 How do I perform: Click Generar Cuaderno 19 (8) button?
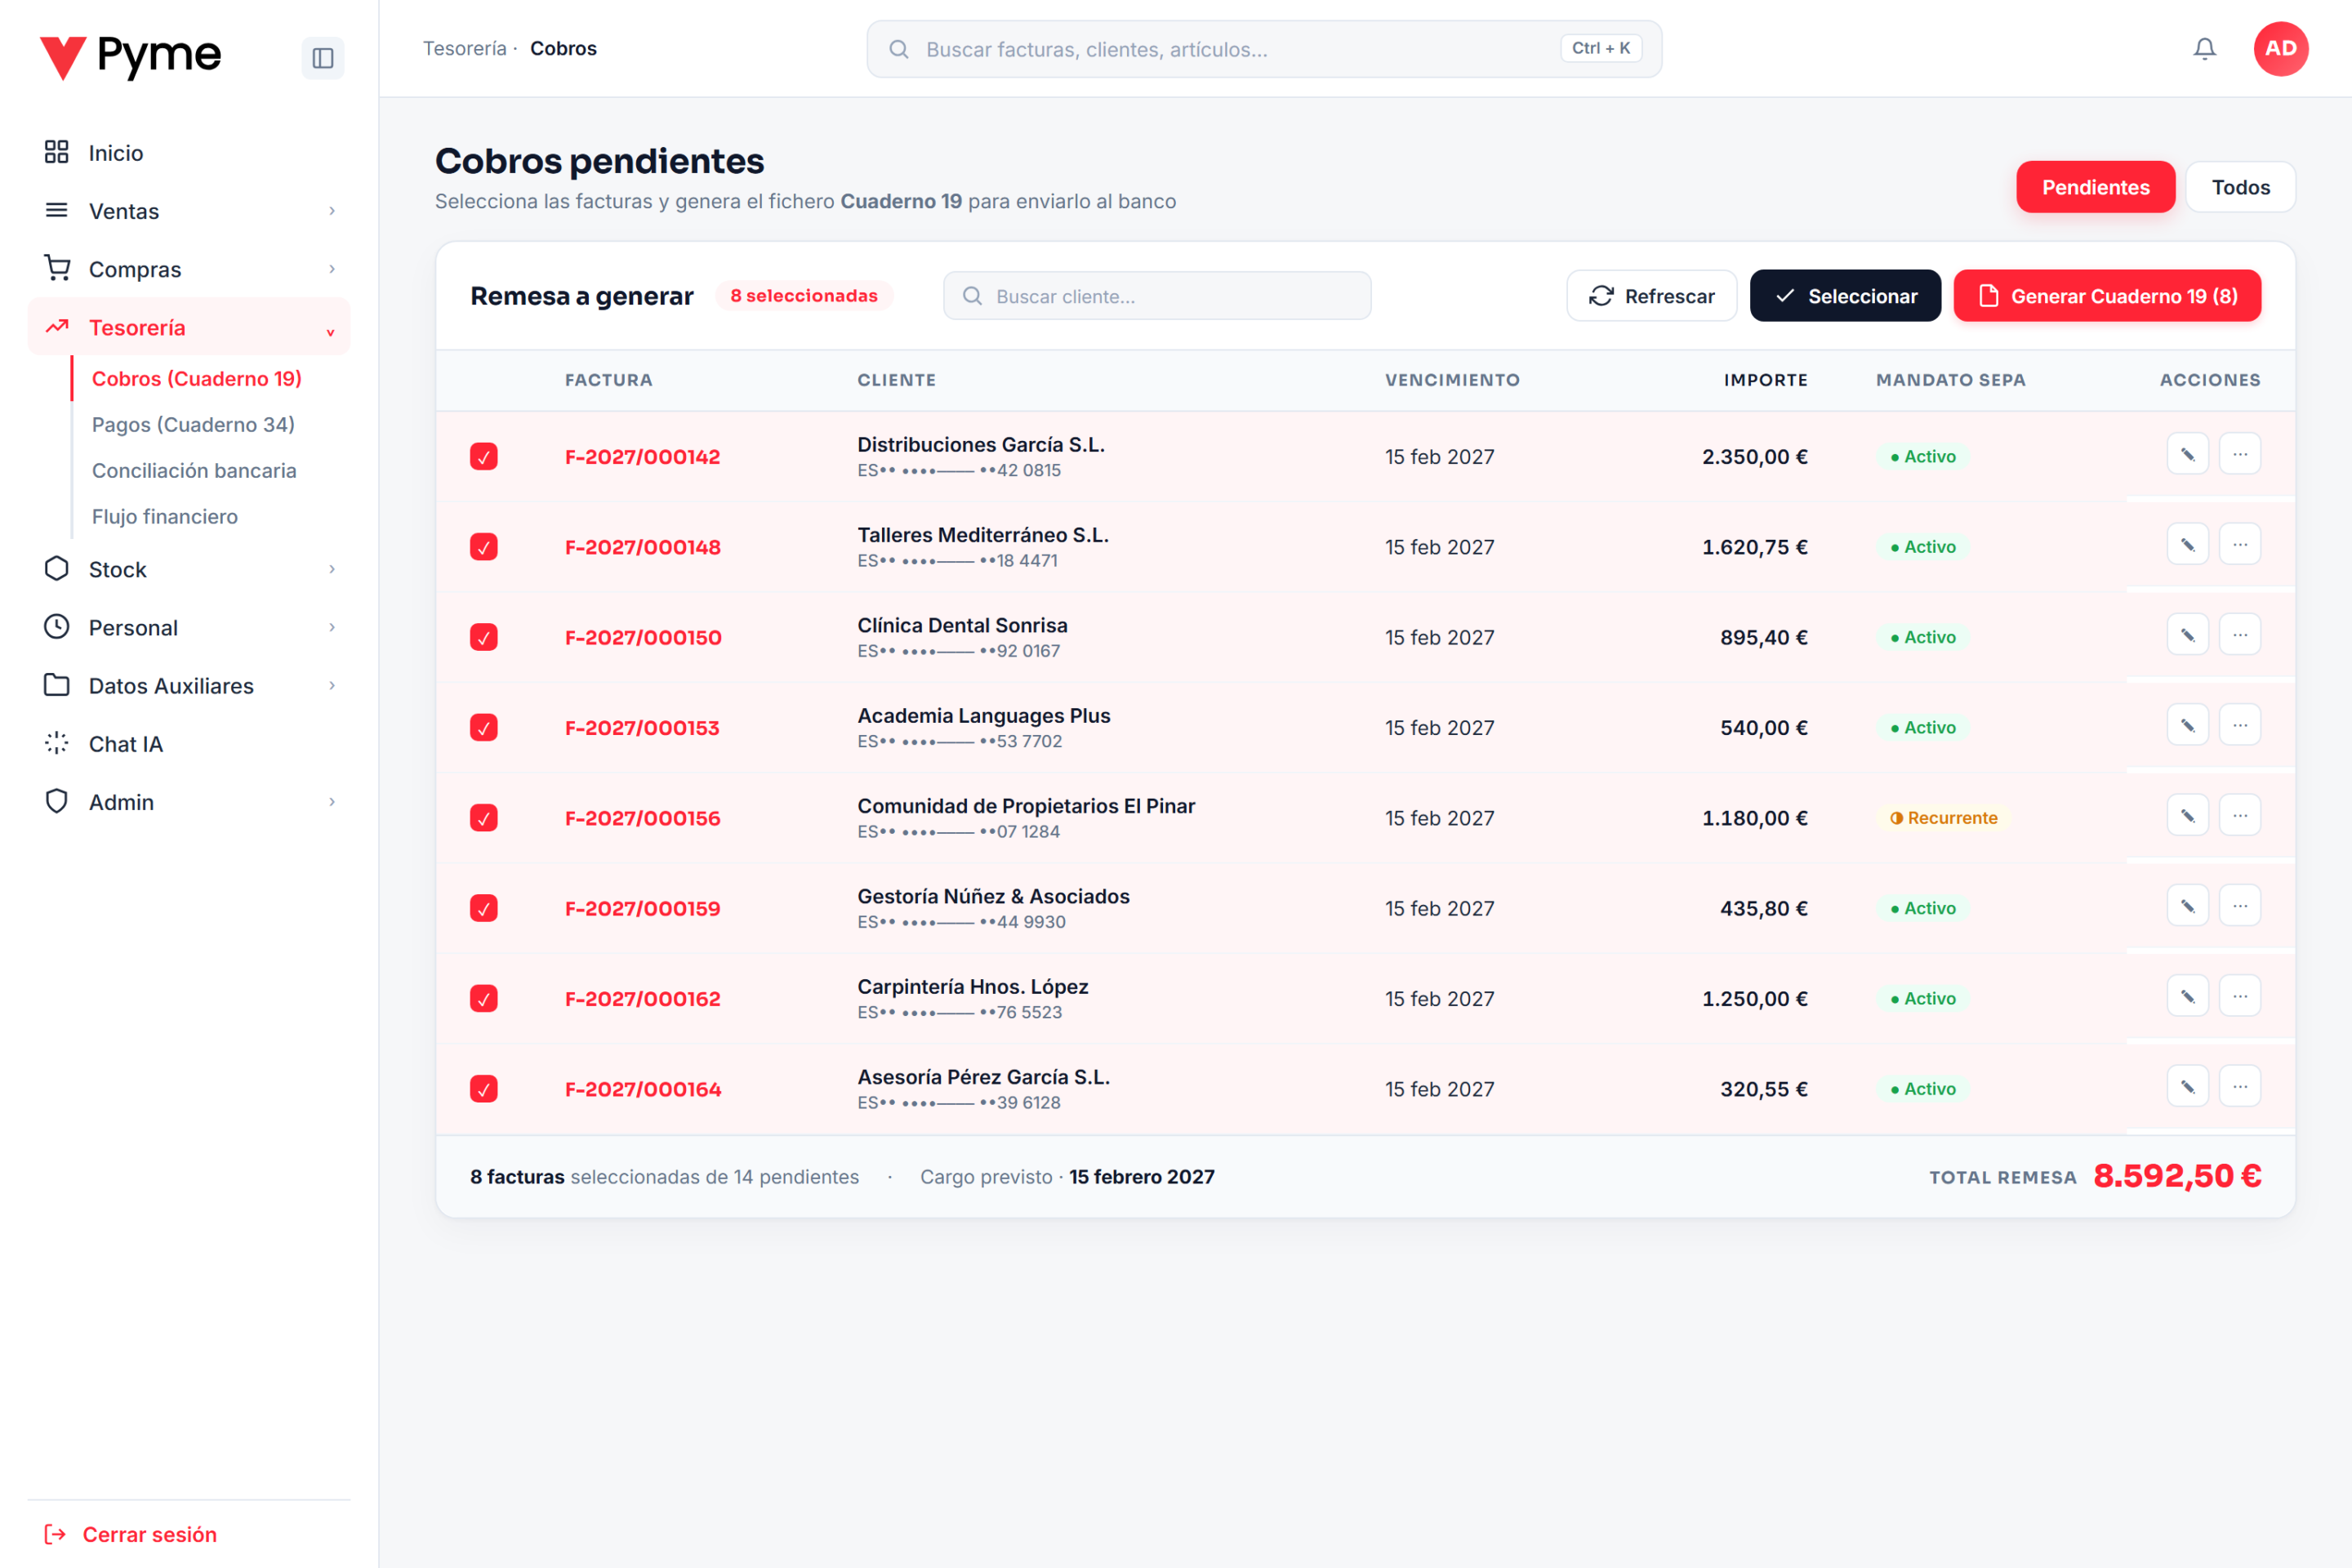(2107, 296)
